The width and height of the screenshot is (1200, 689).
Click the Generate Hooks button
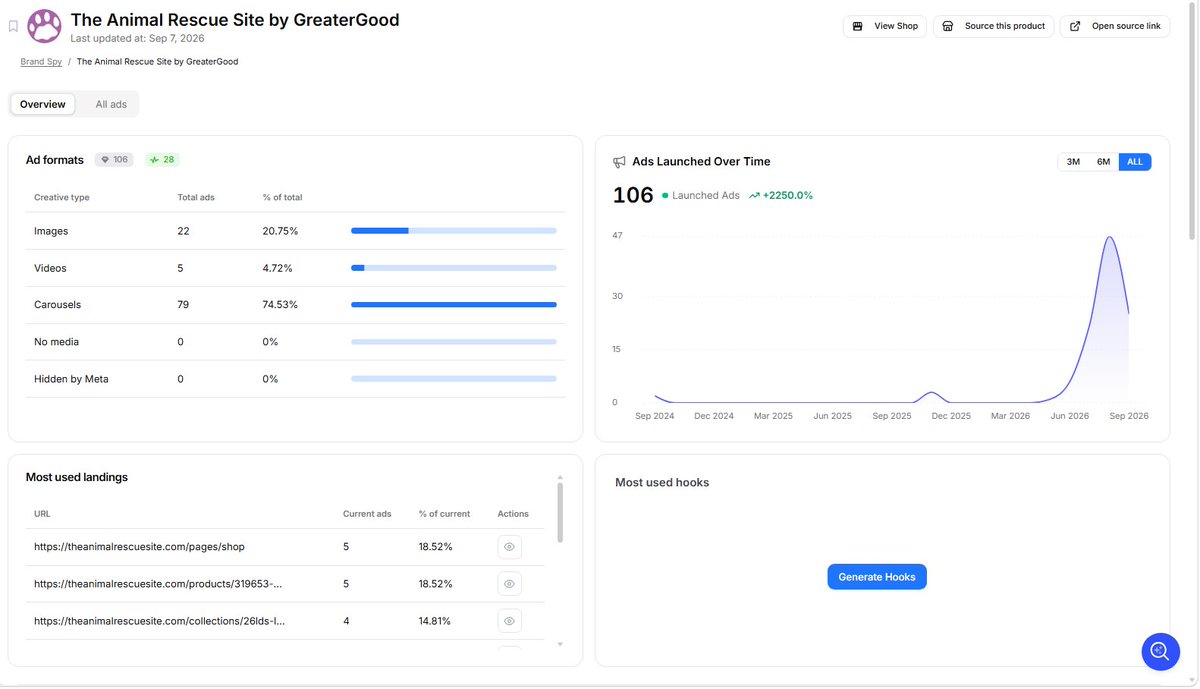pos(877,577)
